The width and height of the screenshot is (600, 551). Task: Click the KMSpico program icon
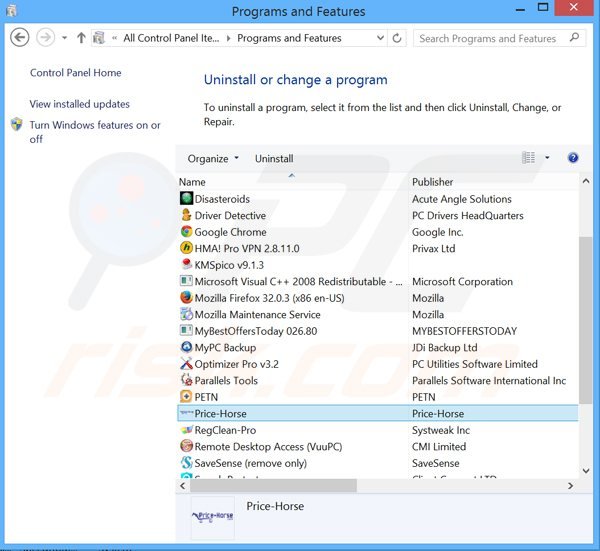pyautogui.click(x=186, y=264)
